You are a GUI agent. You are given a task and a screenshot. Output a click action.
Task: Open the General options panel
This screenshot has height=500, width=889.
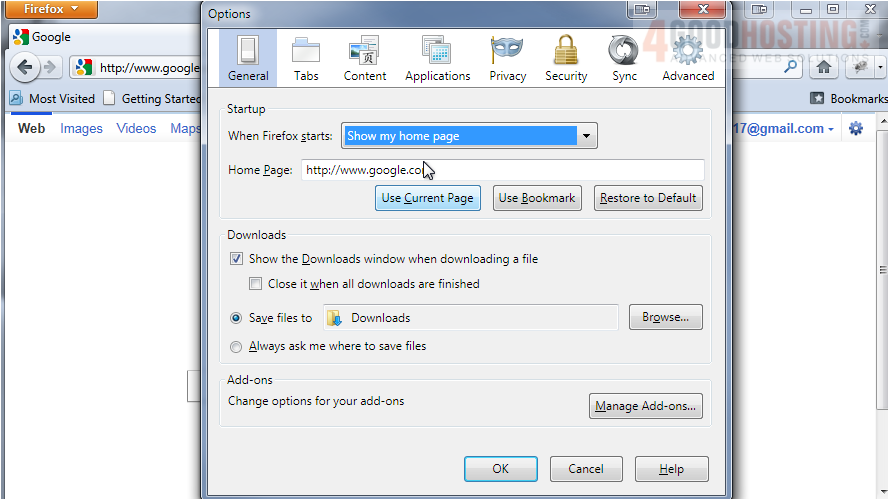[247, 58]
